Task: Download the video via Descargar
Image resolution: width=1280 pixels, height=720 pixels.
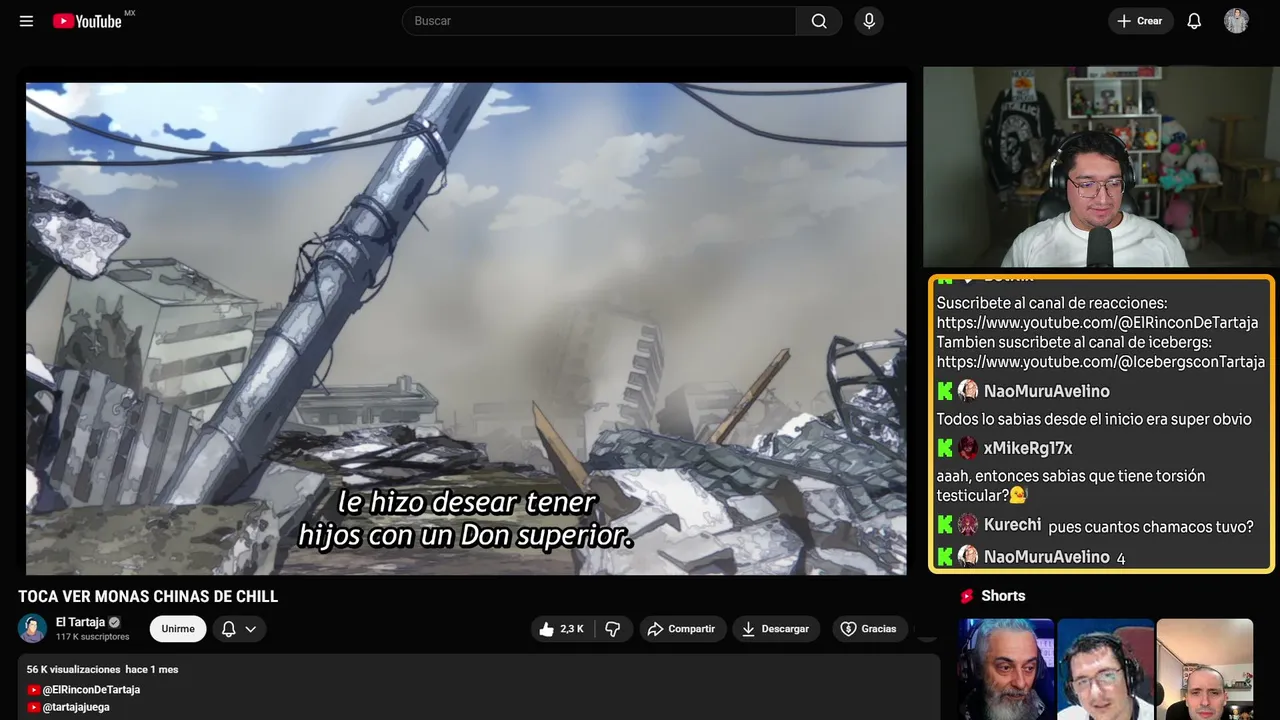Action: 776,629
